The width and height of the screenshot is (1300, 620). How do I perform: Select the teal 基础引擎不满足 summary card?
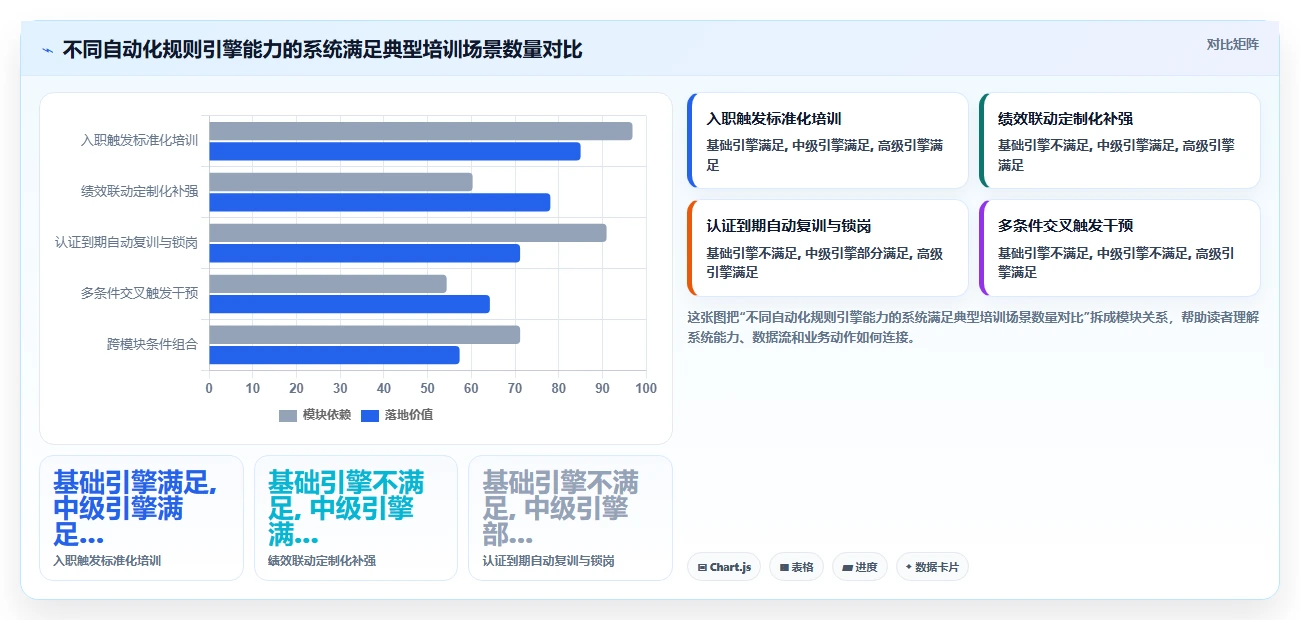356,518
